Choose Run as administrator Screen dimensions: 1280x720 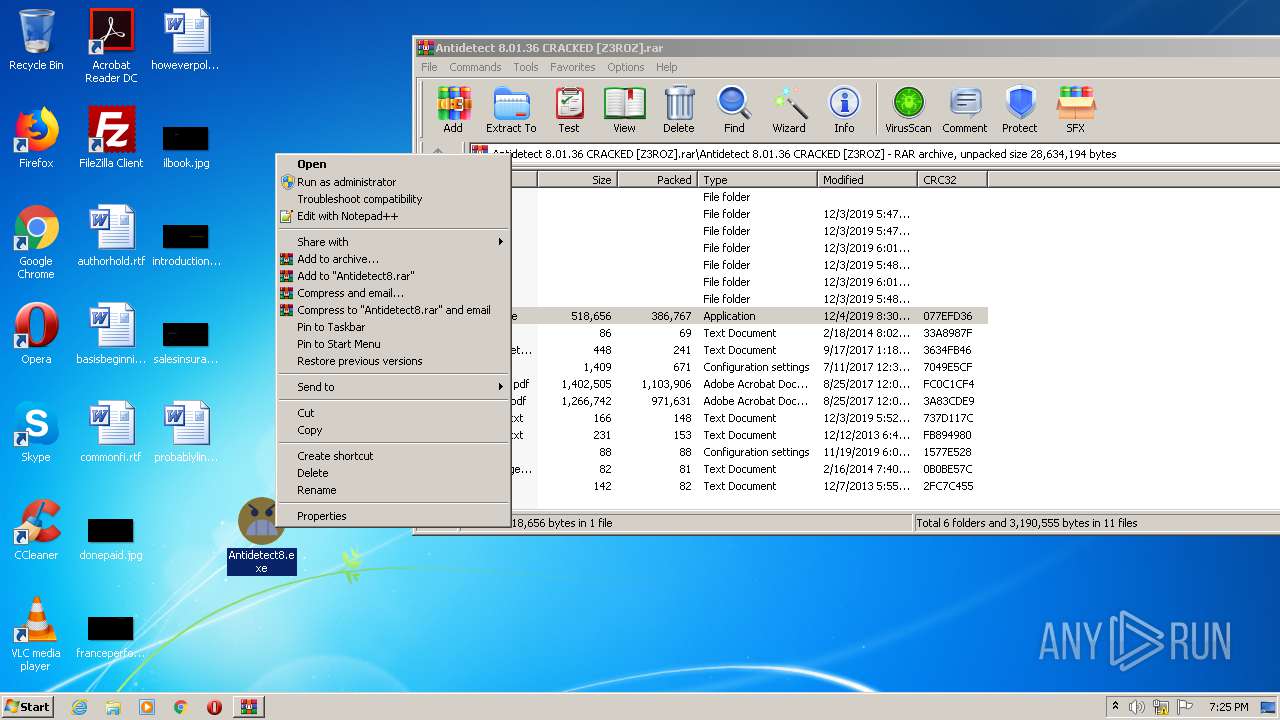pyautogui.click(x=393, y=182)
